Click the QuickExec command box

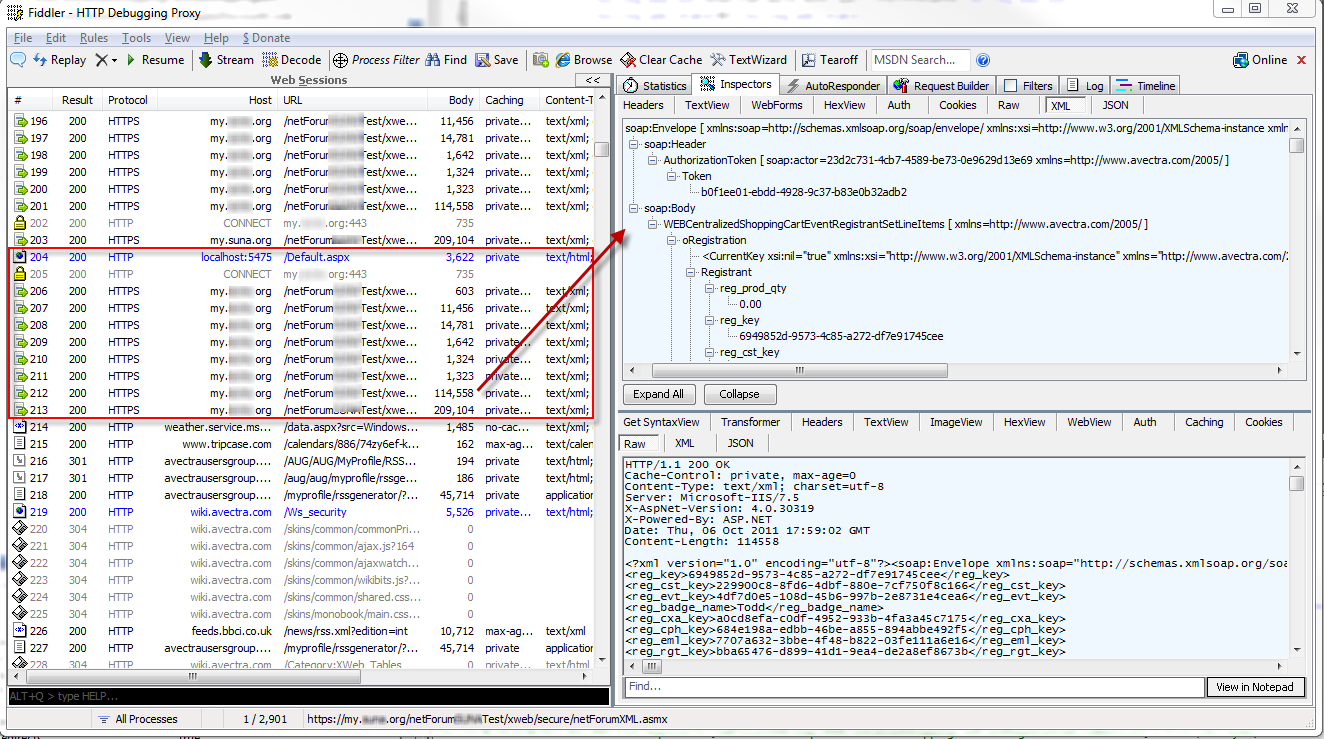pyautogui.click(x=308, y=696)
